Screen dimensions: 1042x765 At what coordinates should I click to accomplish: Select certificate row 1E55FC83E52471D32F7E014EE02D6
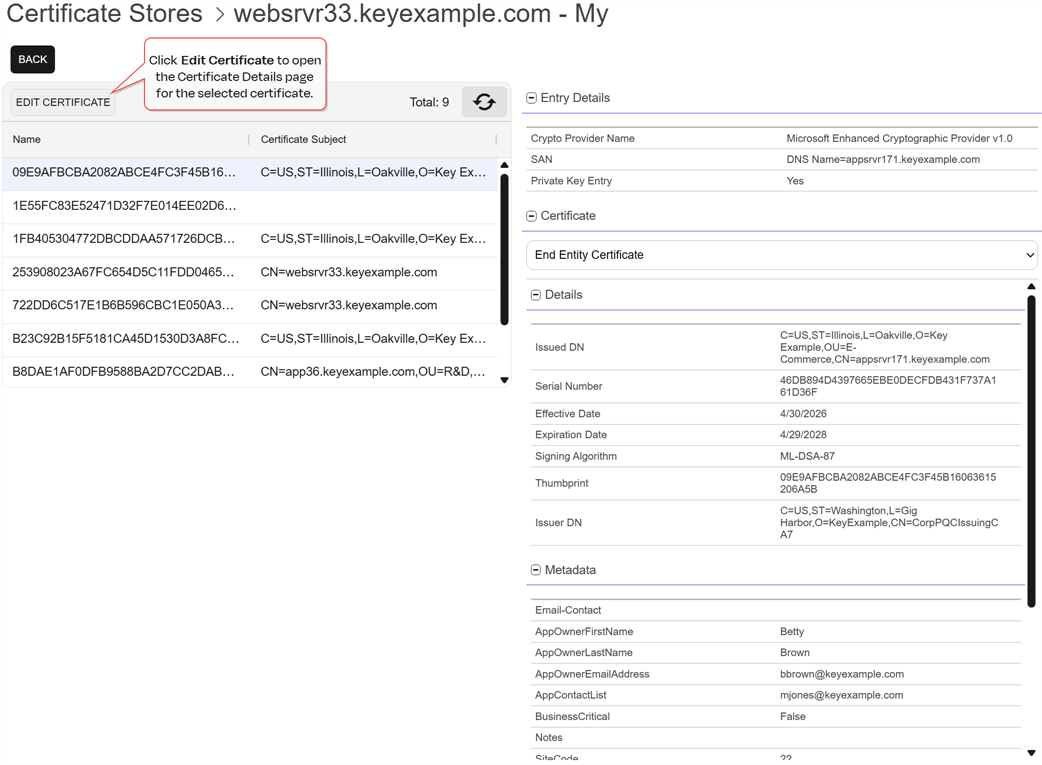click(x=251, y=206)
